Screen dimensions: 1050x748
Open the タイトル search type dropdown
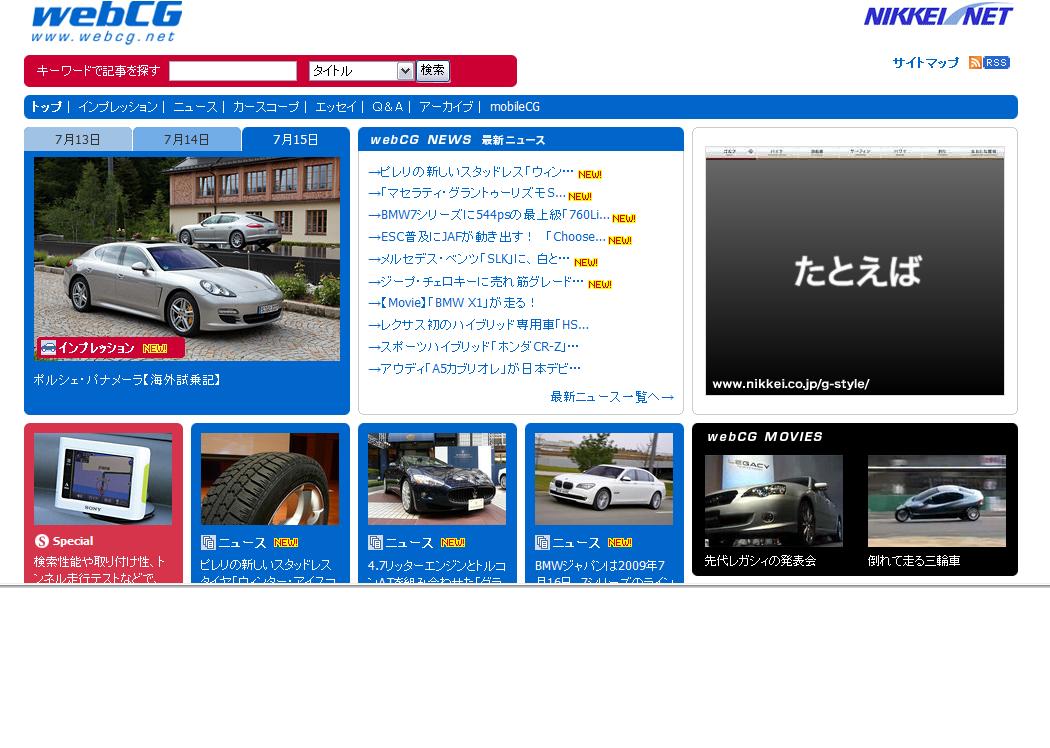pos(361,71)
